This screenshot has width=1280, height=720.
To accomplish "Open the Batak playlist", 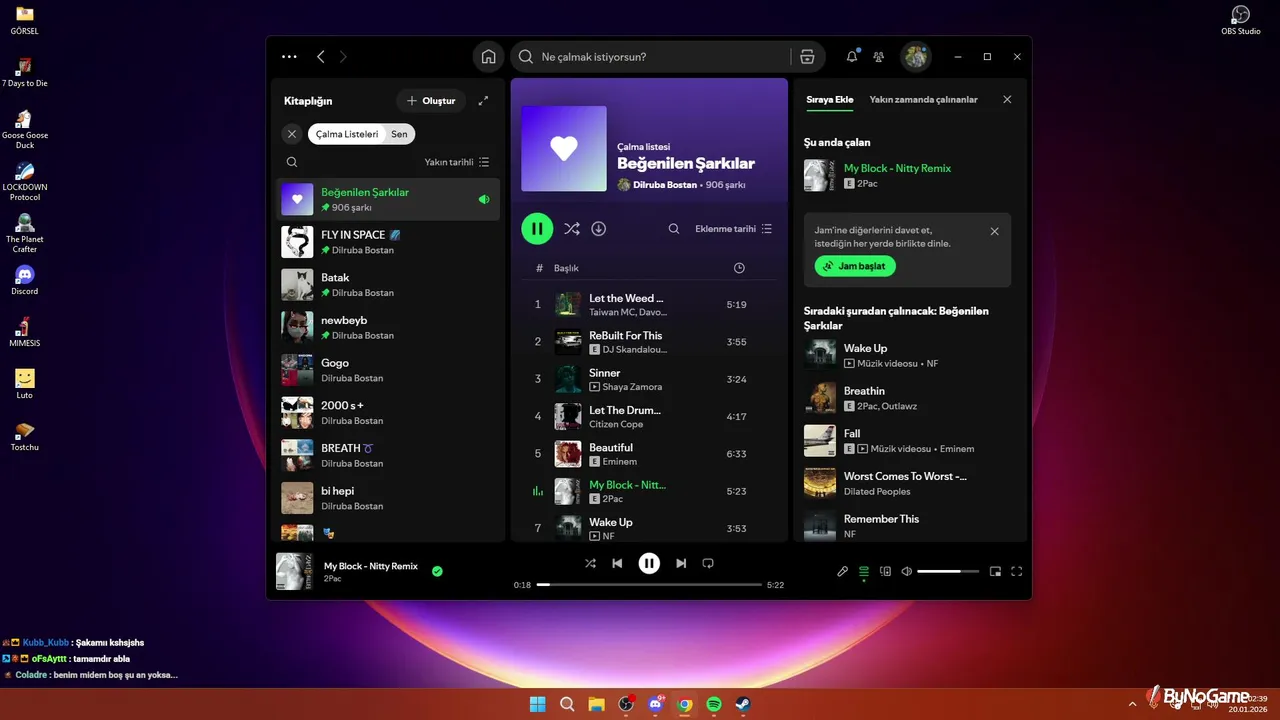I will [388, 285].
